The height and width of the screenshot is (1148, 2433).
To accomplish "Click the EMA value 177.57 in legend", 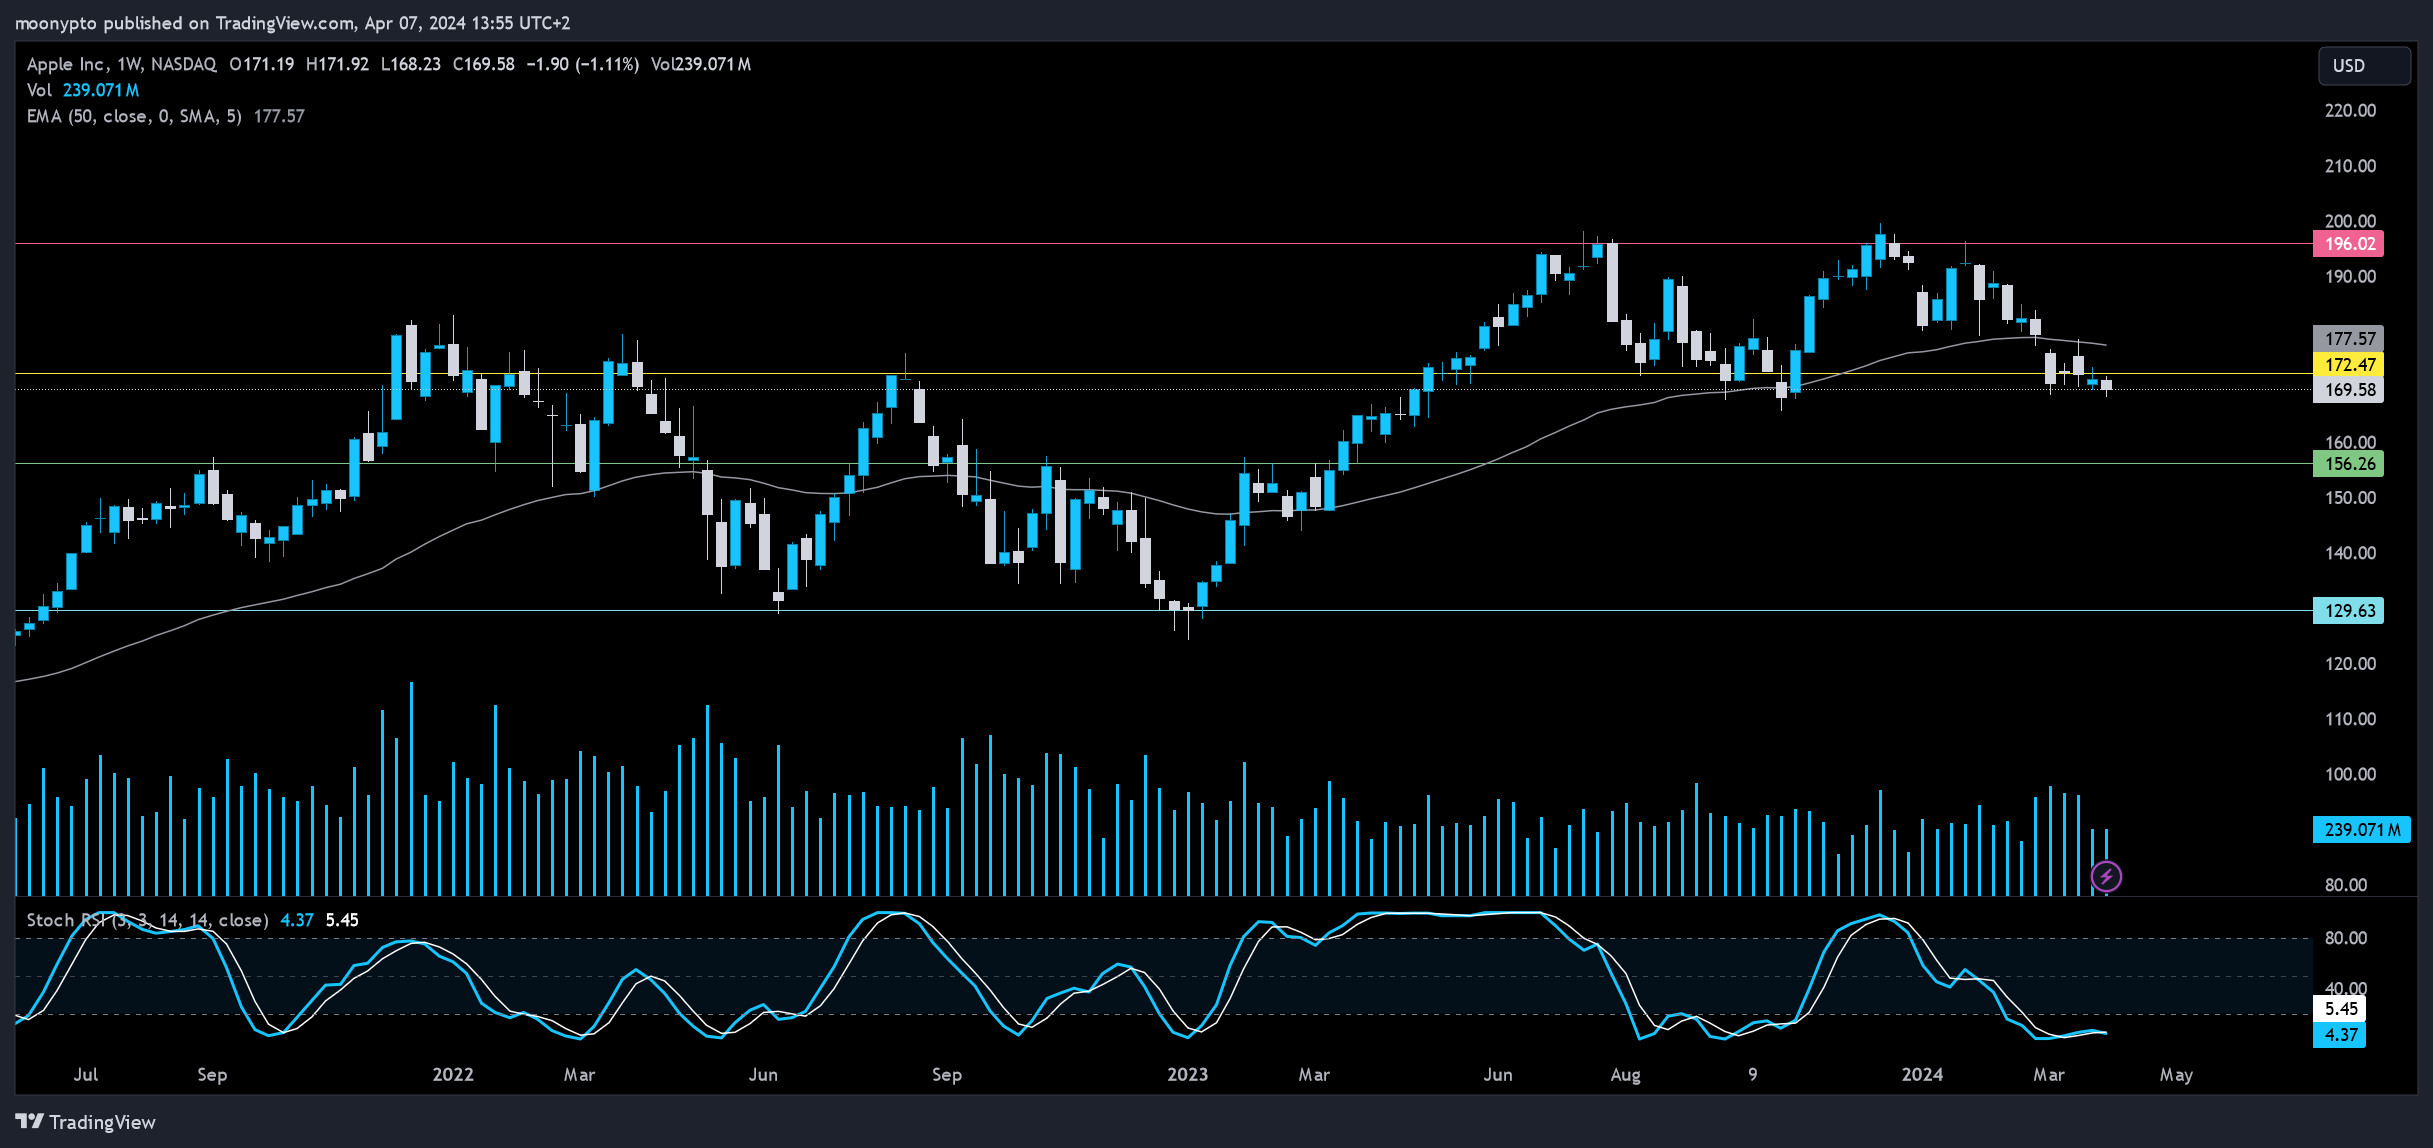I will [x=279, y=116].
